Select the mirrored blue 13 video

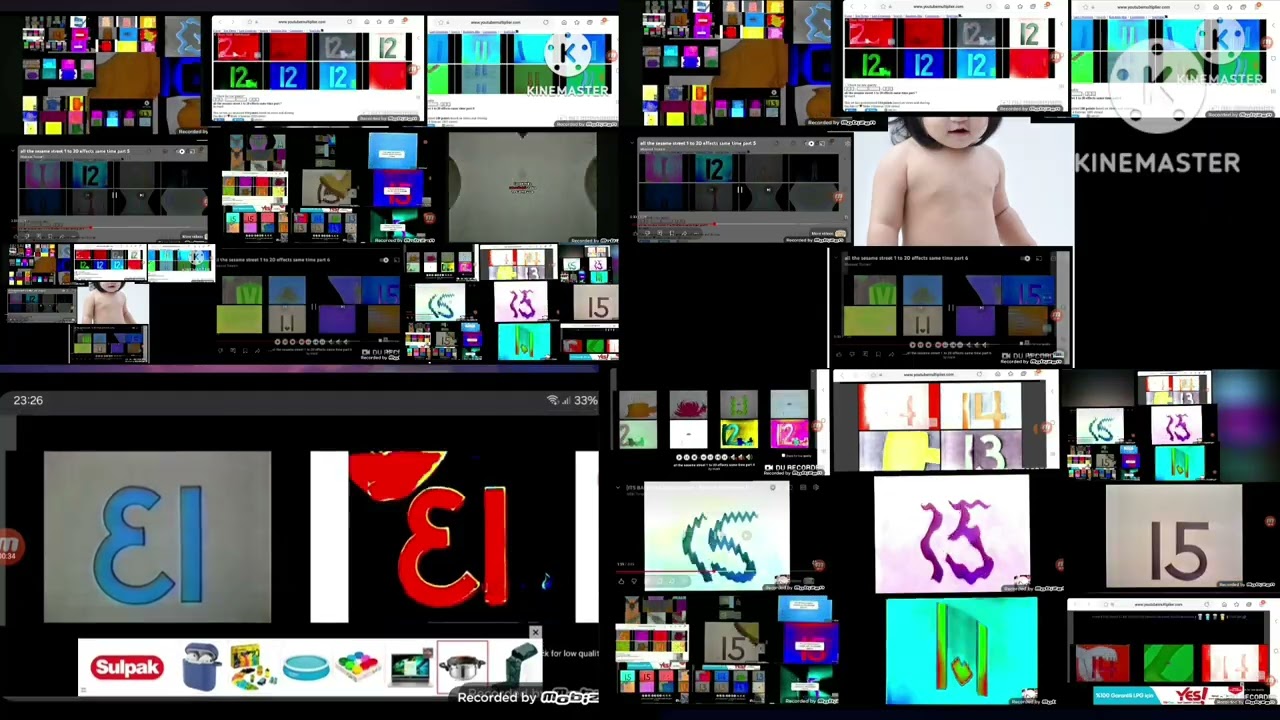pyautogui.click(x=157, y=537)
